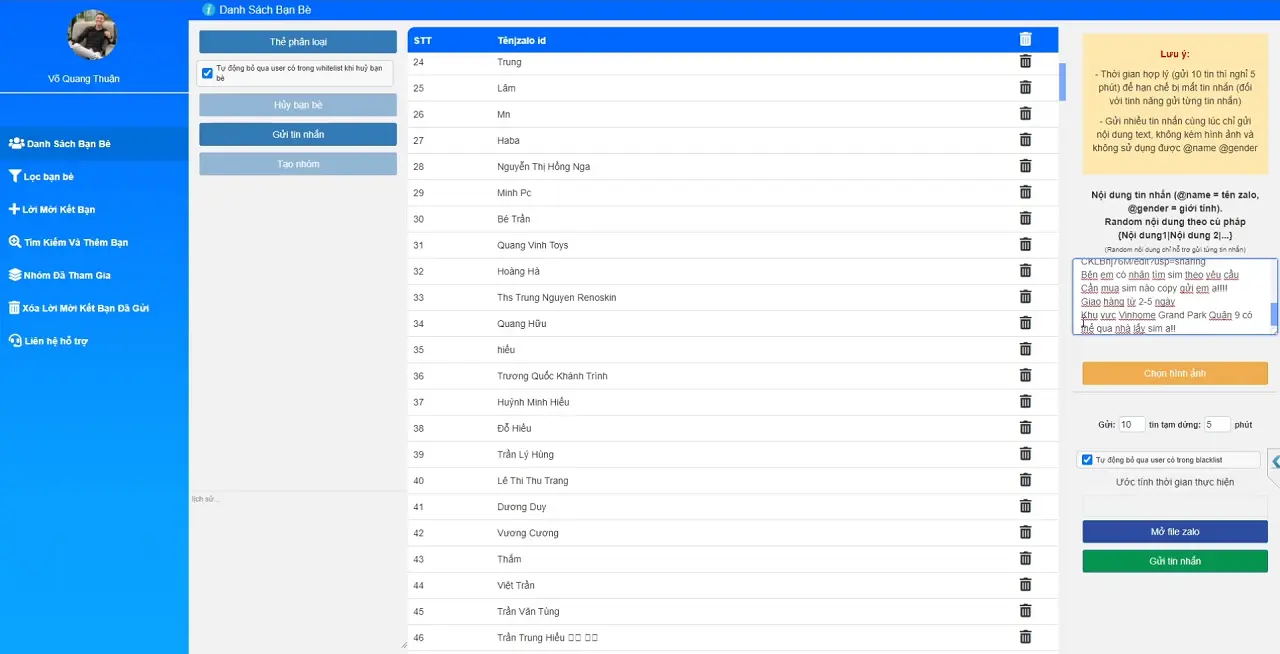Remove Hoàng Hà via trash icon
Viewport: 1280px width, 654px height.
[x=1025, y=271]
